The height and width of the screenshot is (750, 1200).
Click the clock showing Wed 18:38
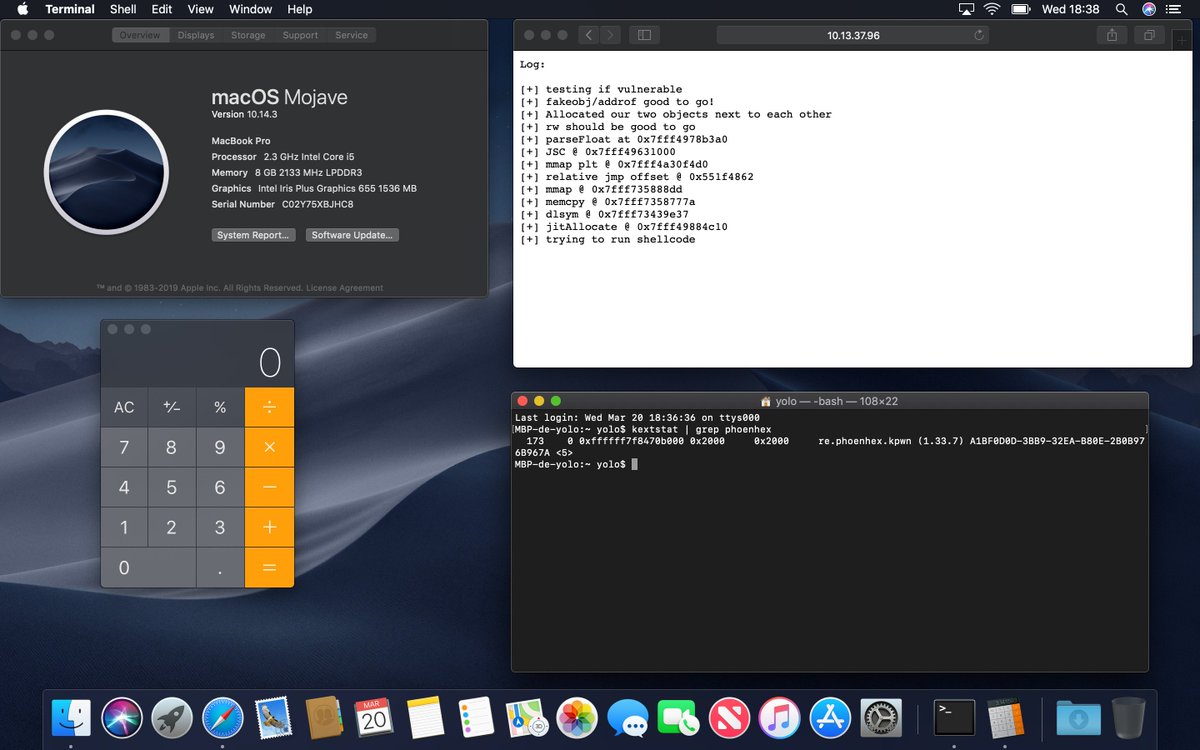1071,9
